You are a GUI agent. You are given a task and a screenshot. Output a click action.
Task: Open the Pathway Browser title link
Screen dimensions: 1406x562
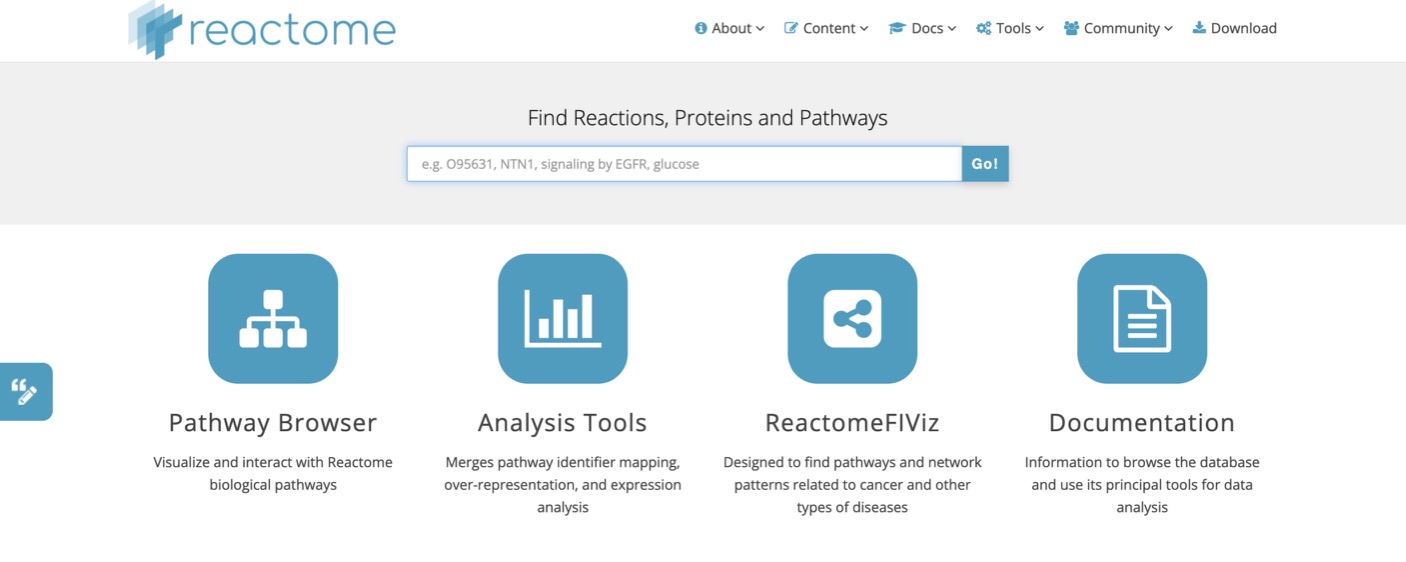273,423
